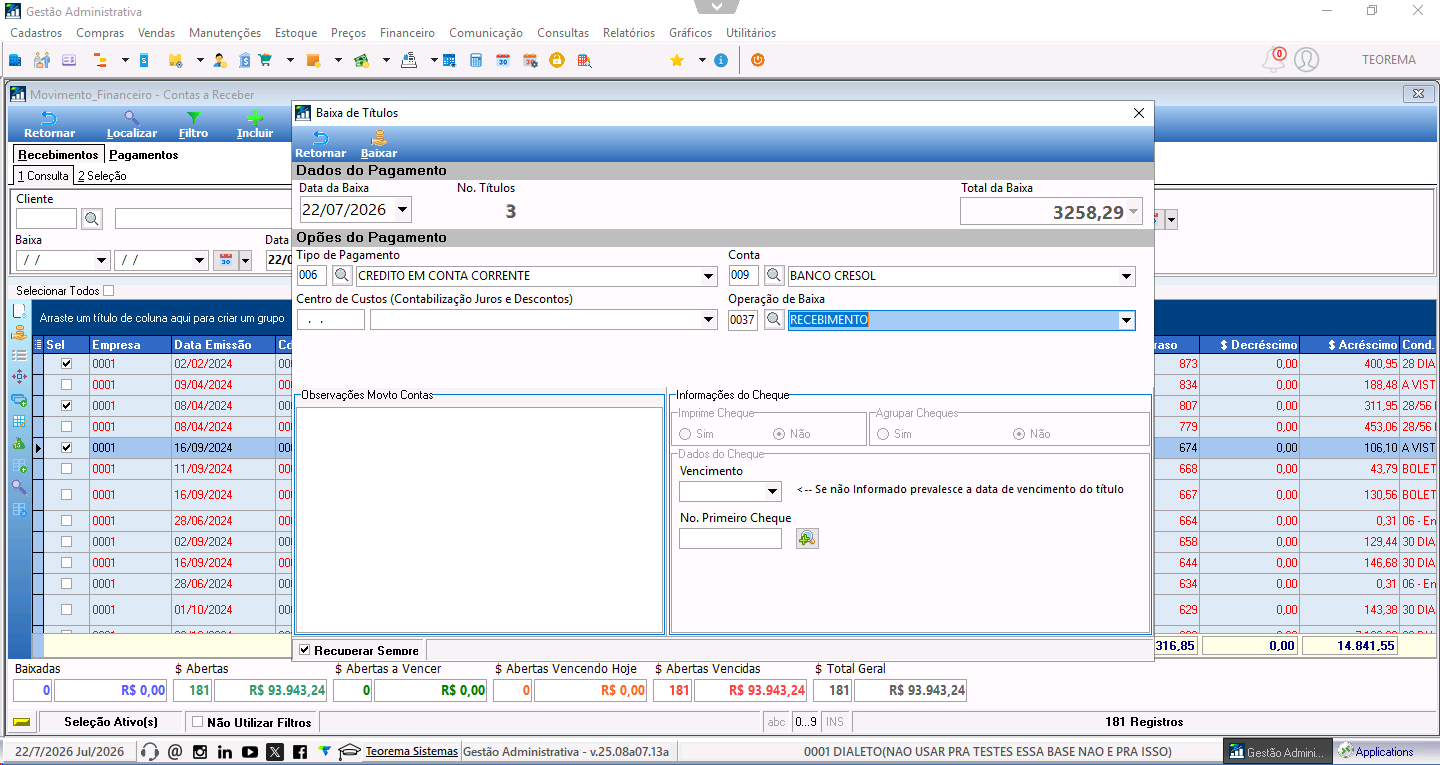Click Localizar in Contas a Receber toolbar
Image resolution: width=1440 pixels, height=765 pixels.
(132, 124)
